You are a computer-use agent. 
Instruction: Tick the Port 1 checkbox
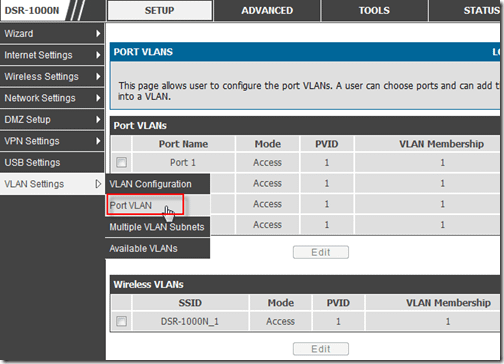click(121, 162)
